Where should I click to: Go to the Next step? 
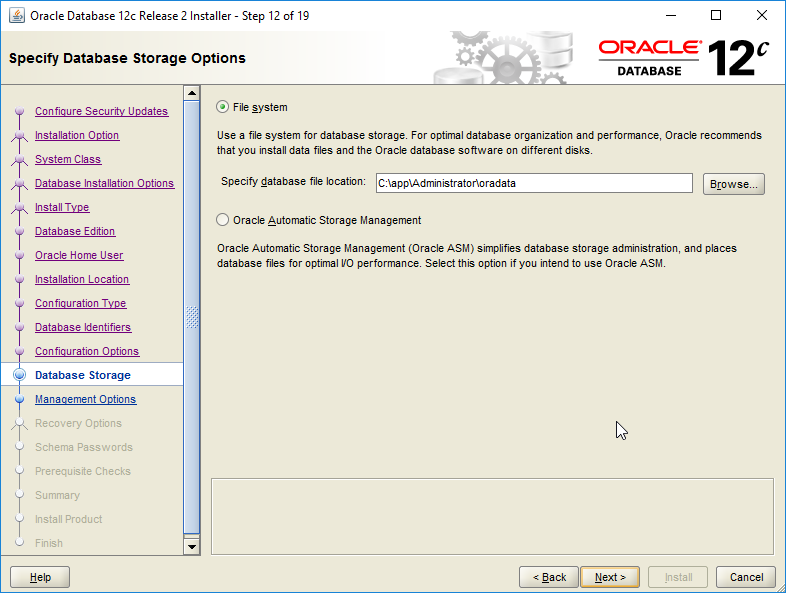pos(610,577)
